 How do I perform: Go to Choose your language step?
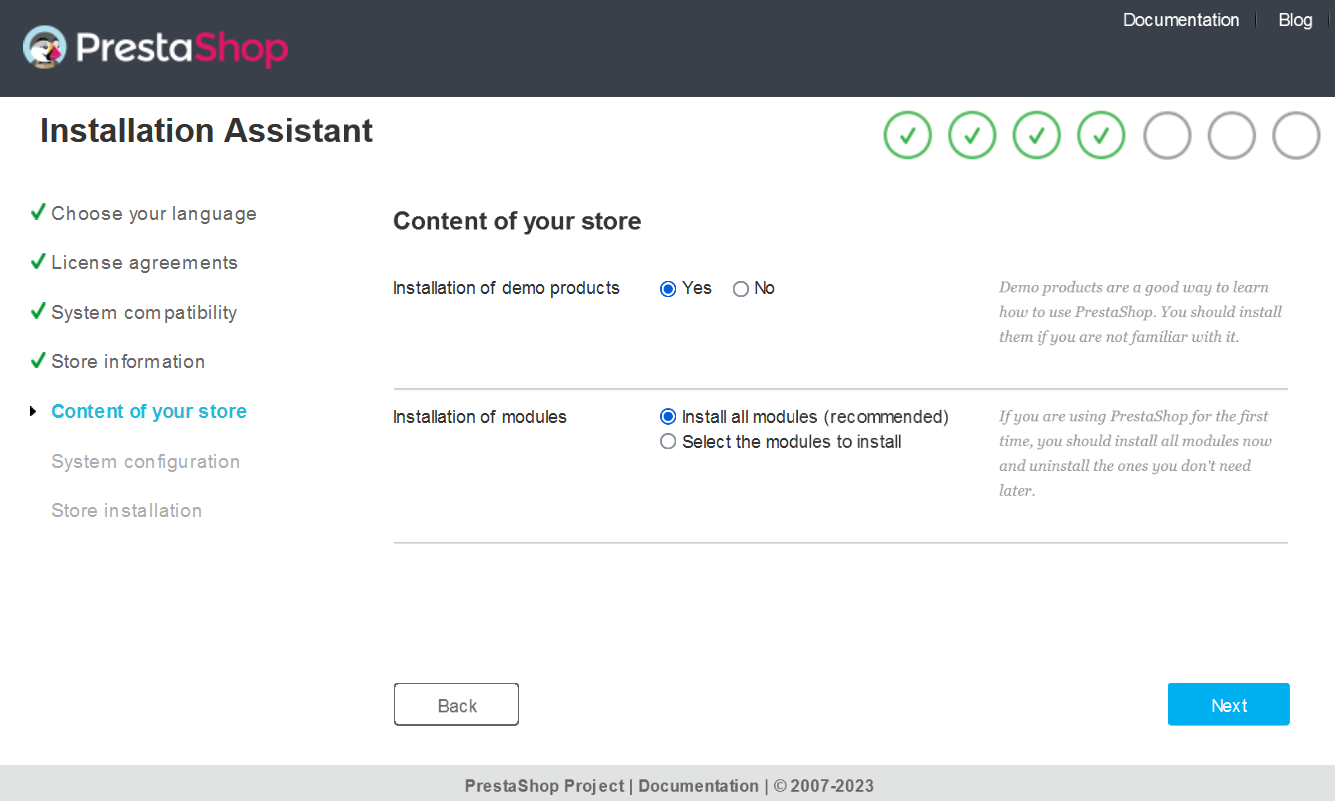click(x=154, y=214)
